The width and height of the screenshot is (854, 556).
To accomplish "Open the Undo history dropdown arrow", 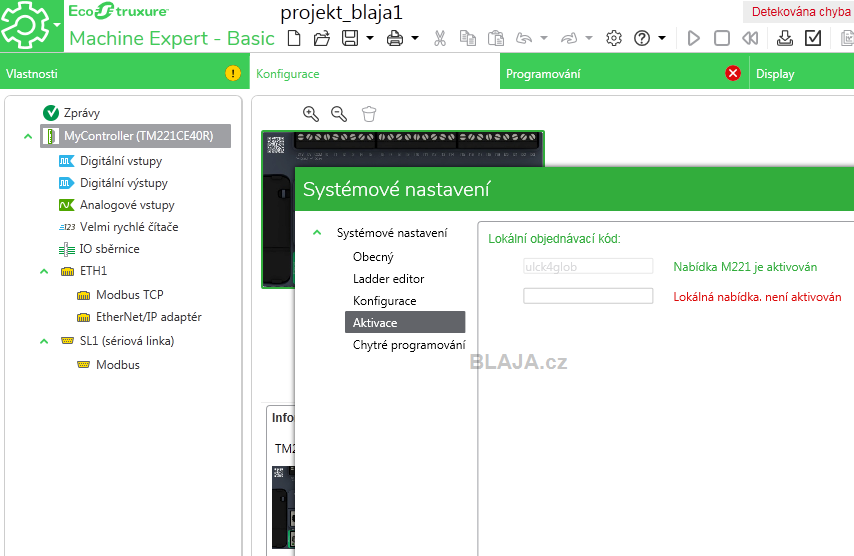I will pyautogui.click(x=544, y=38).
